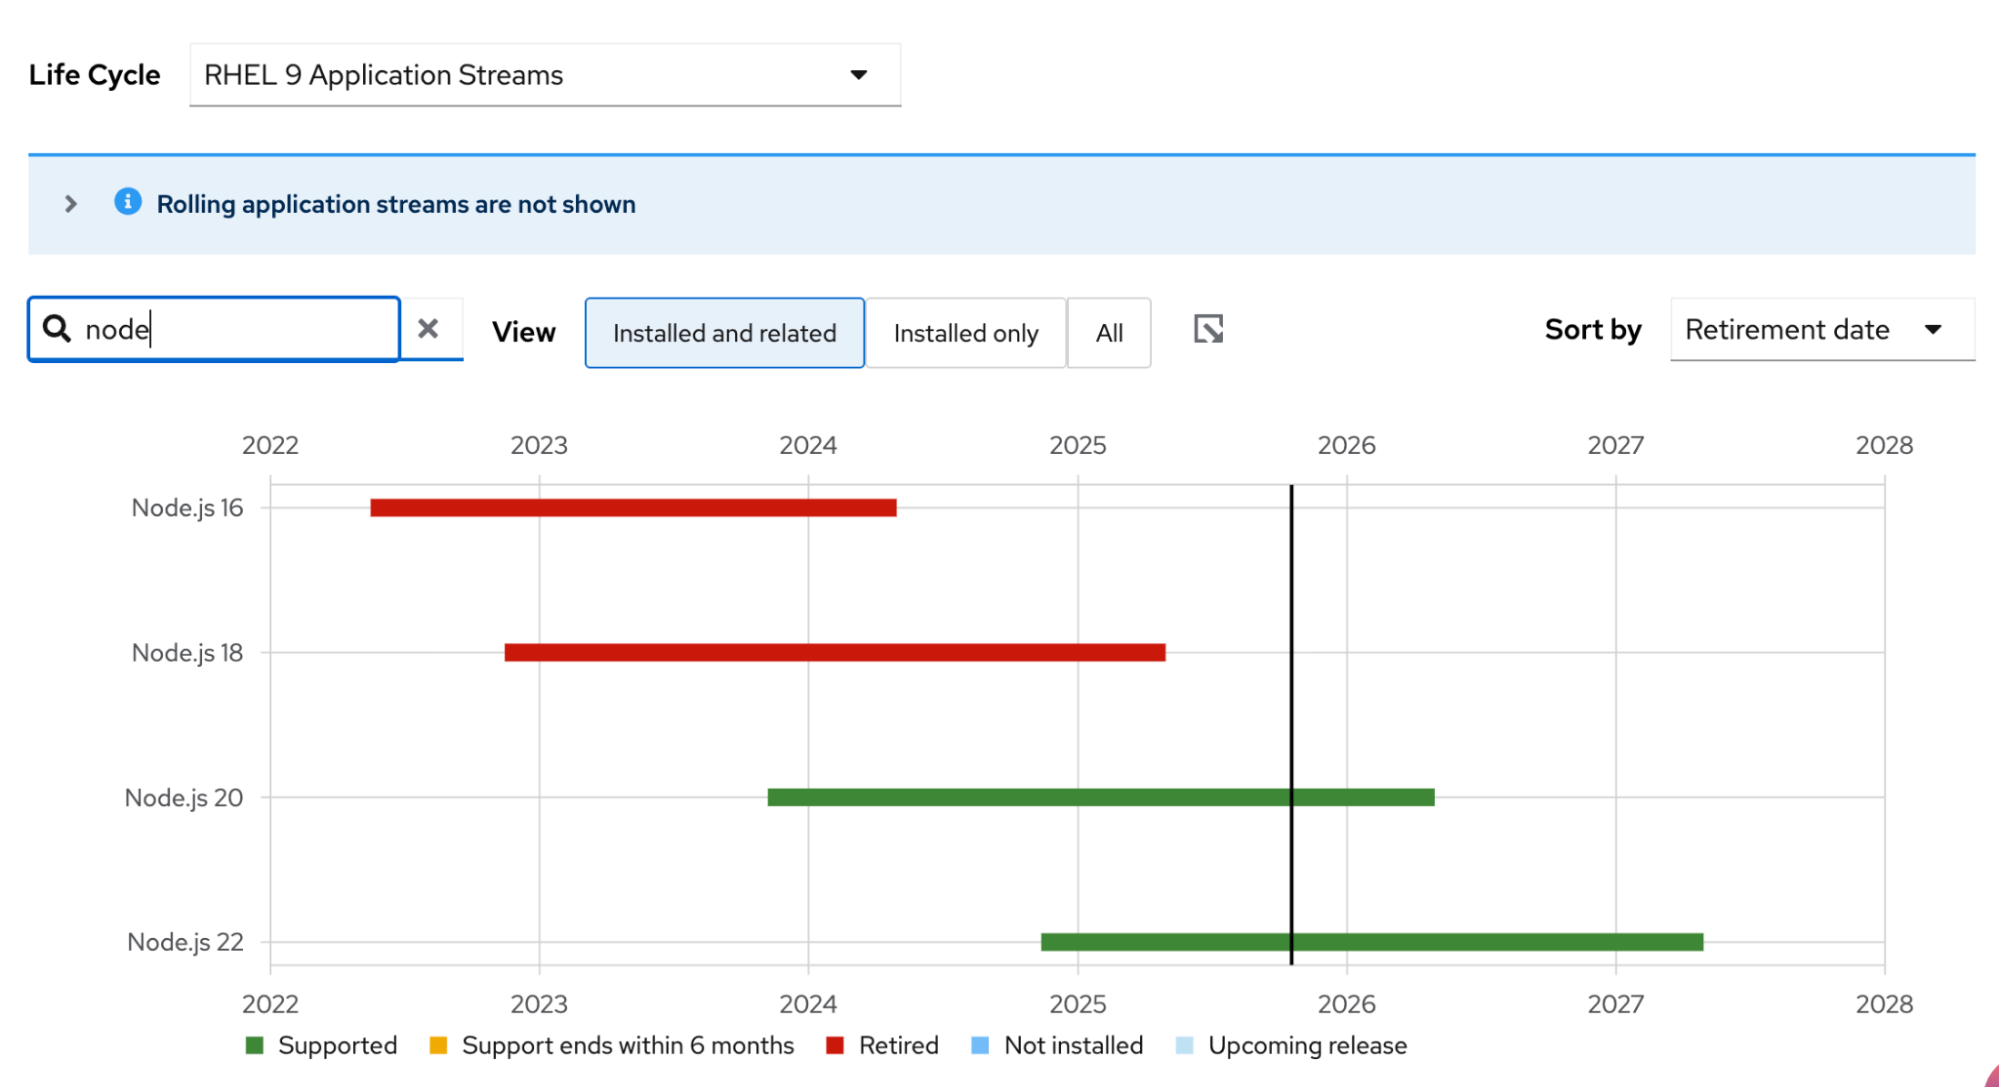Click the expand chart arrow icon
The height and width of the screenshot is (1088, 1999).
pyautogui.click(x=1208, y=329)
